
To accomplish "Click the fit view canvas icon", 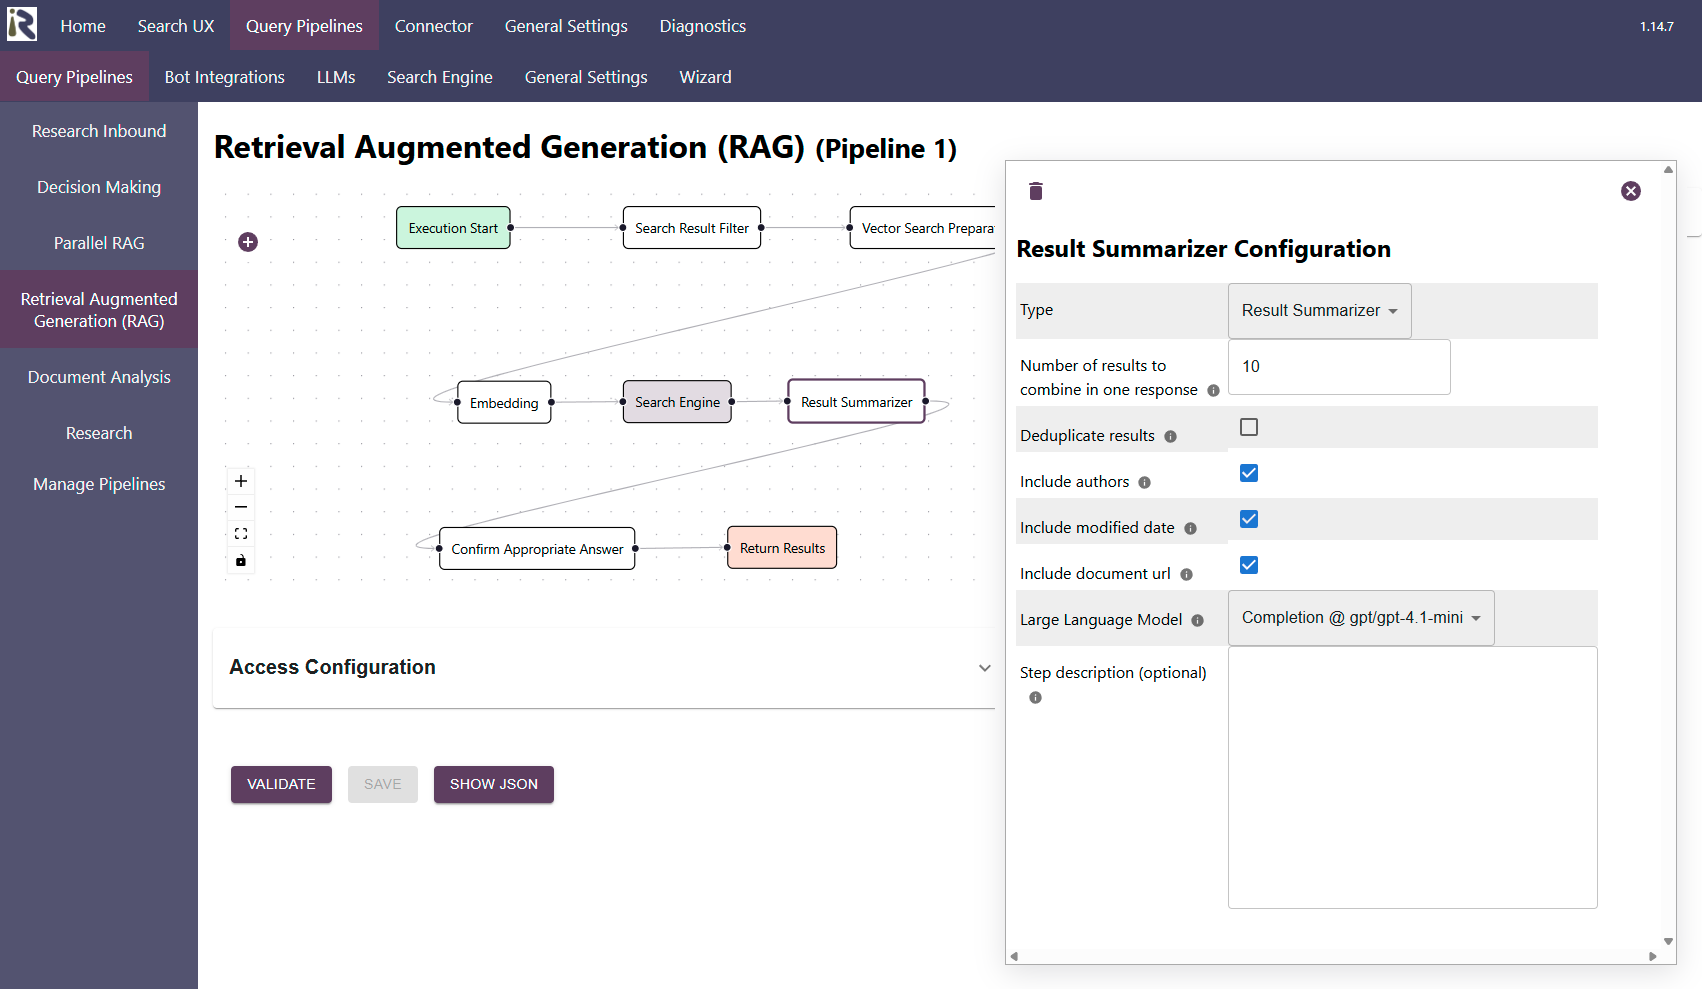I will tap(241, 534).
